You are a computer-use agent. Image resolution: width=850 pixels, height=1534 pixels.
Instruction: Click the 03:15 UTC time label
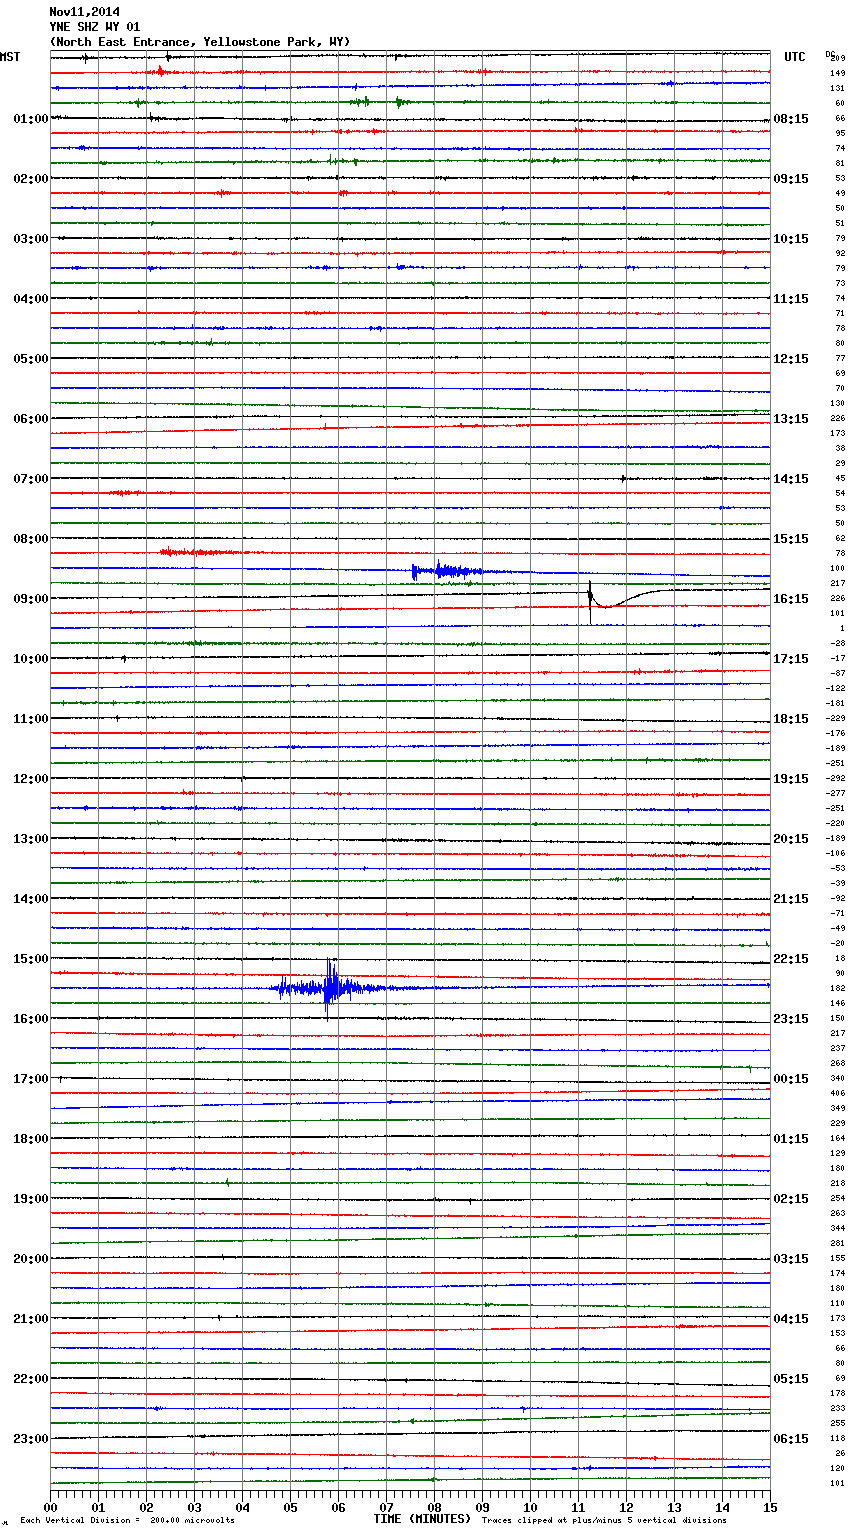point(791,1259)
